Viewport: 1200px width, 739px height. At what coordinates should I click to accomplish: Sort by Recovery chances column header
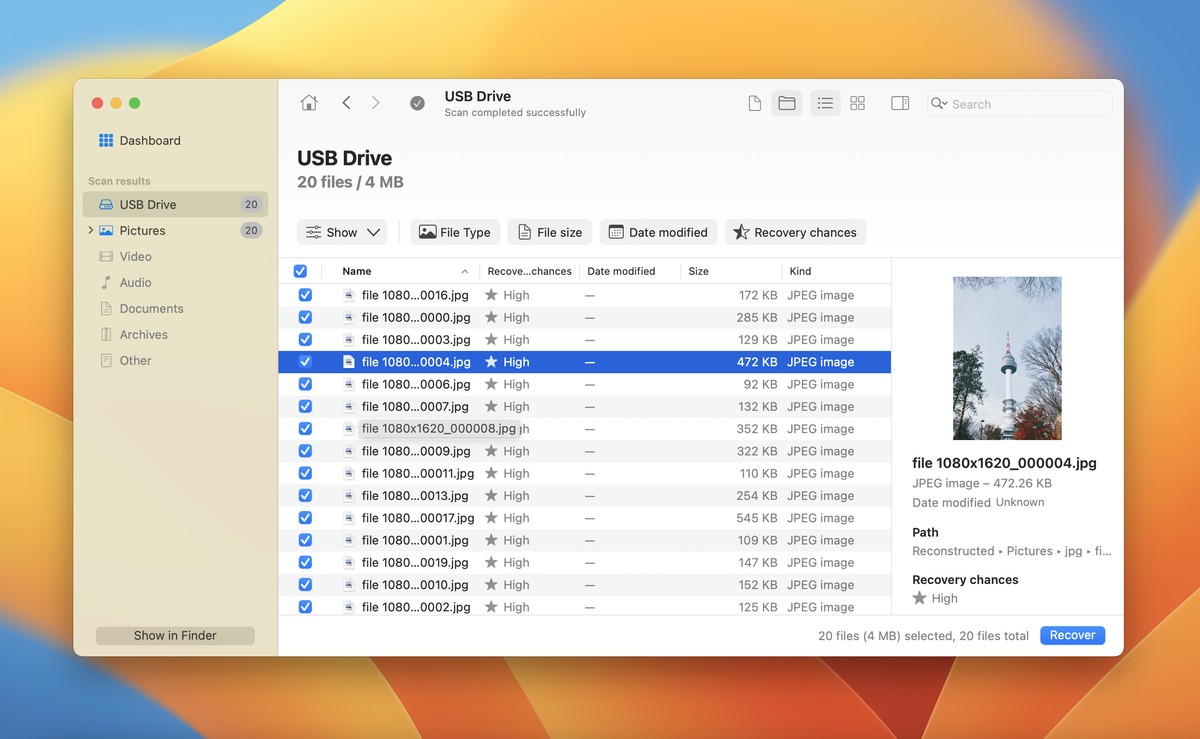click(x=529, y=271)
